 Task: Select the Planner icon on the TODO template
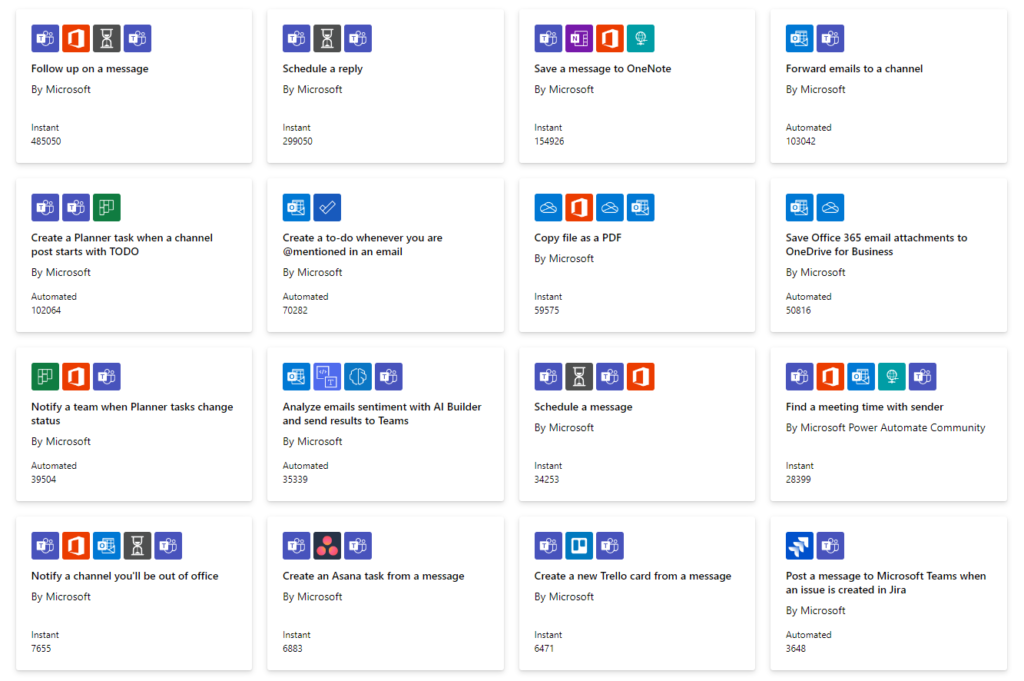click(x=107, y=207)
